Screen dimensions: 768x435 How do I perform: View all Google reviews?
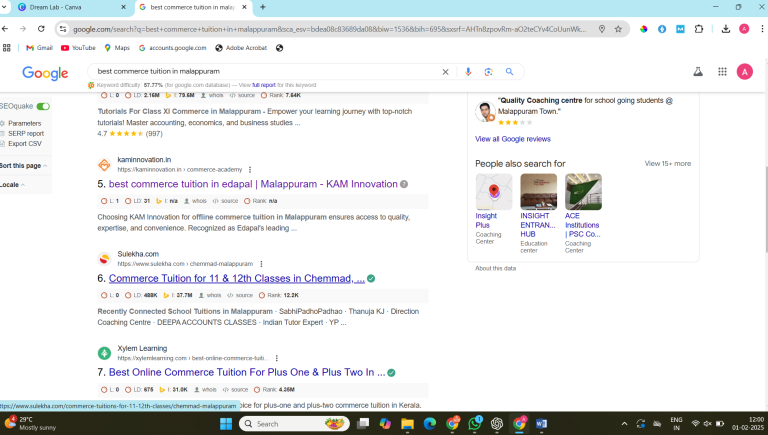[x=513, y=139]
